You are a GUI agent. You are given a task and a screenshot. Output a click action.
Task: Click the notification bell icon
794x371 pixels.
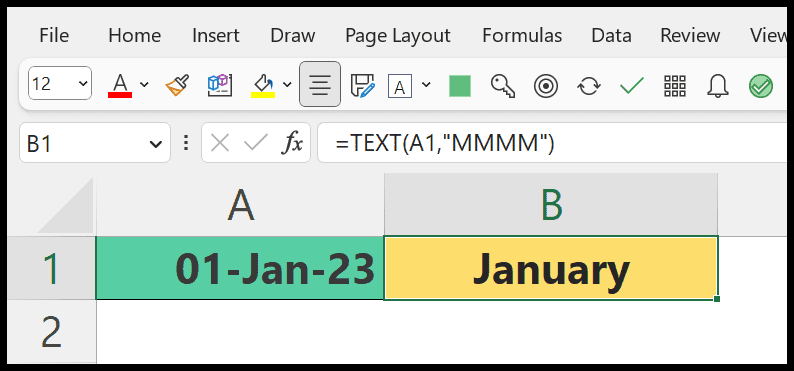(x=717, y=86)
